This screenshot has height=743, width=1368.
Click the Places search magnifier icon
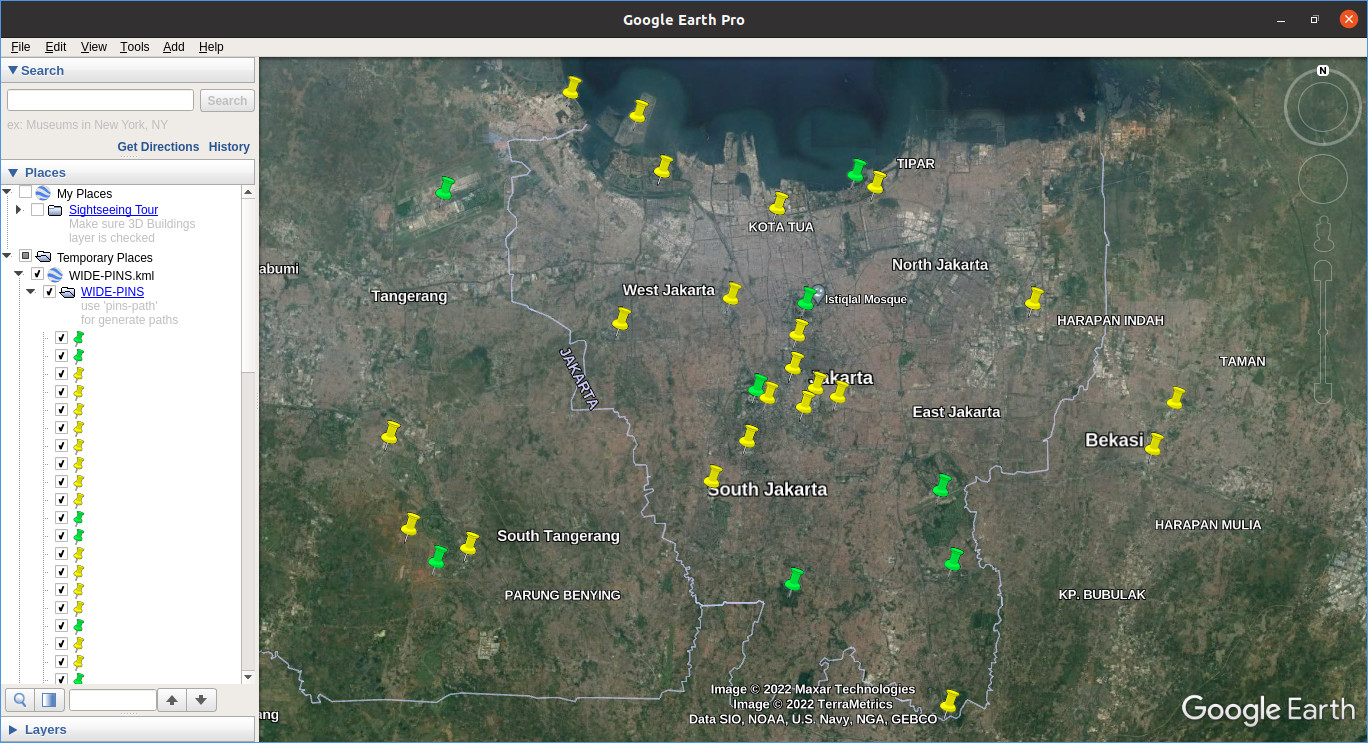pyautogui.click(x=20, y=700)
